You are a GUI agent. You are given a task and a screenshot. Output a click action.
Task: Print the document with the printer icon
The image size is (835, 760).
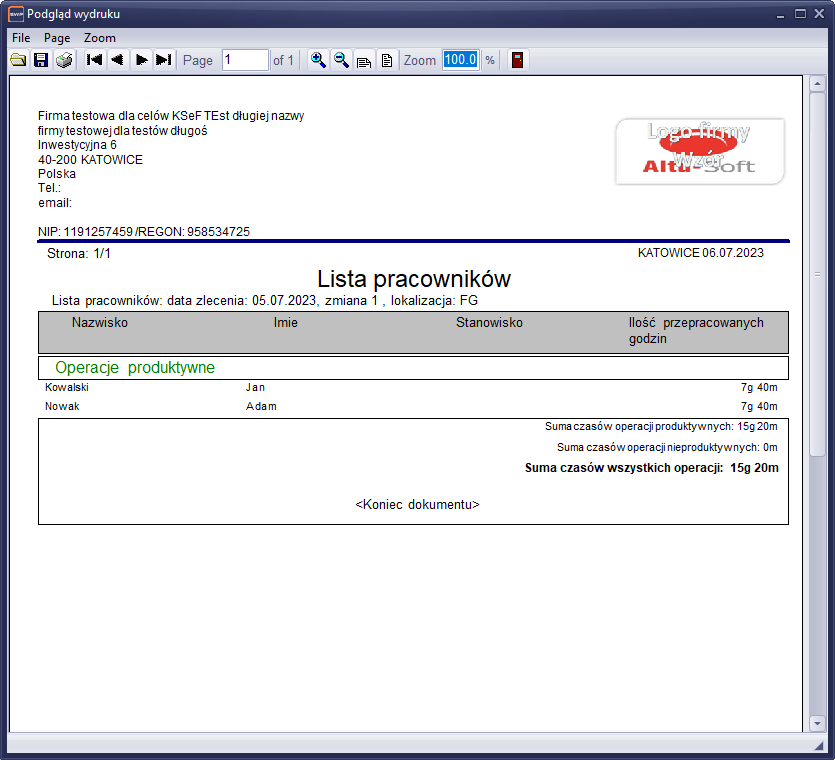tap(64, 60)
